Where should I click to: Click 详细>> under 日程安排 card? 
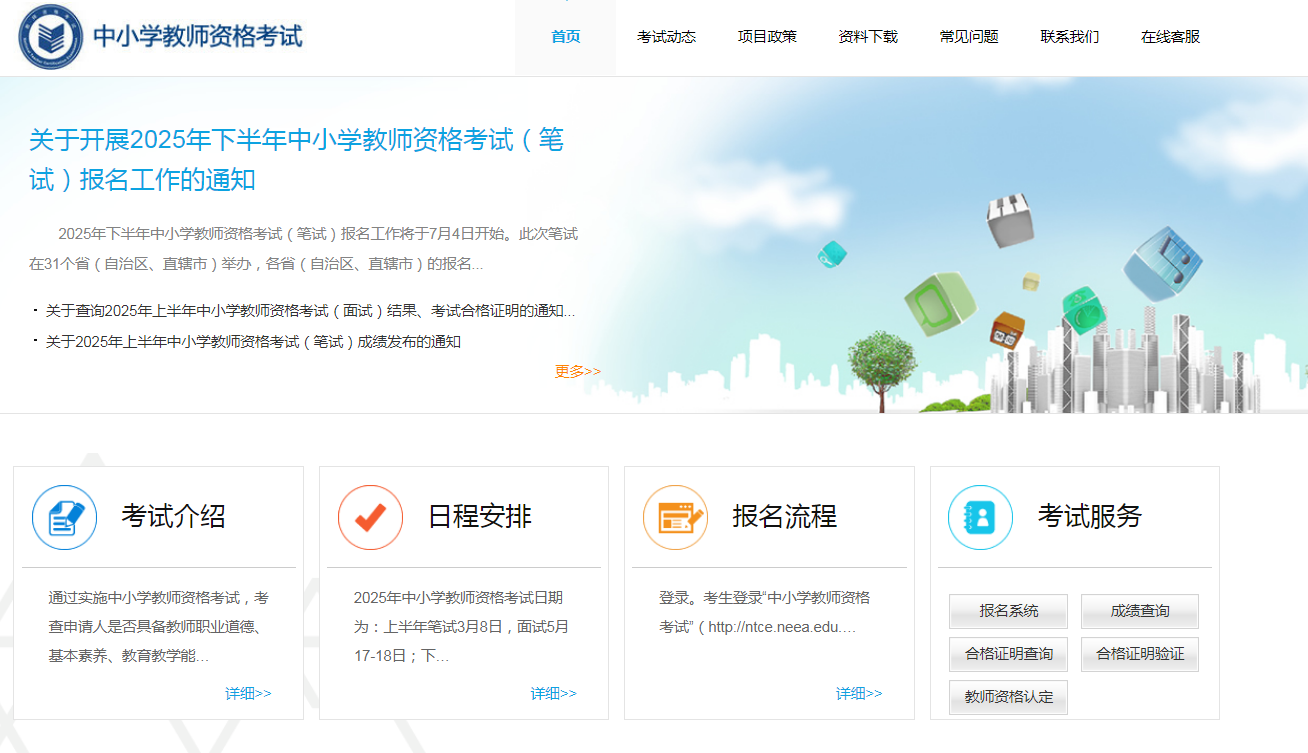pos(553,693)
